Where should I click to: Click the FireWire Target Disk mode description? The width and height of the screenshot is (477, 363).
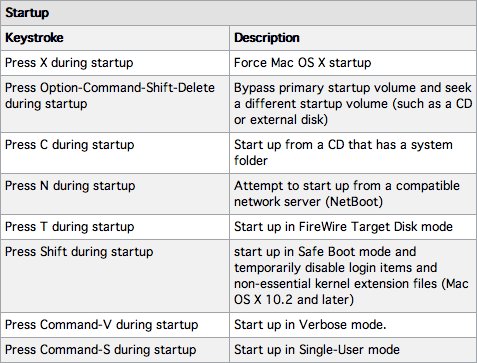click(343, 227)
